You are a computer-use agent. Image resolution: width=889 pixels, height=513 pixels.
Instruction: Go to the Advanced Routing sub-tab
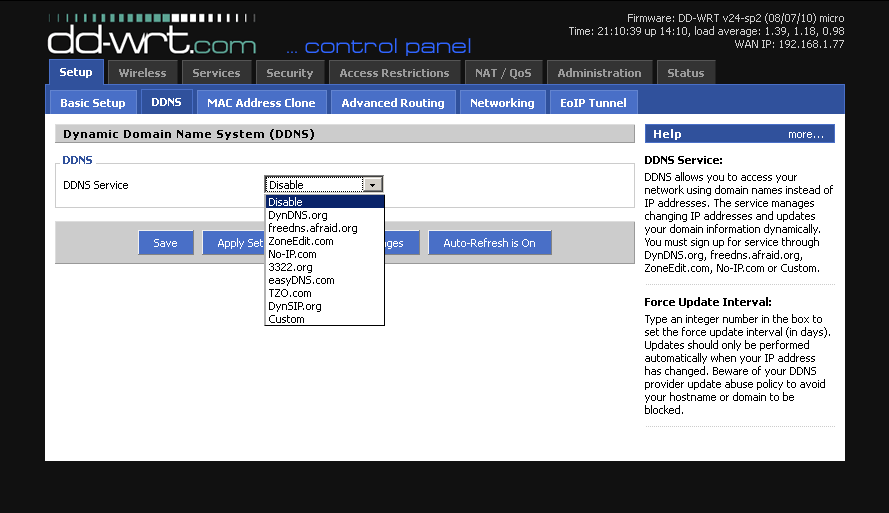coord(392,103)
